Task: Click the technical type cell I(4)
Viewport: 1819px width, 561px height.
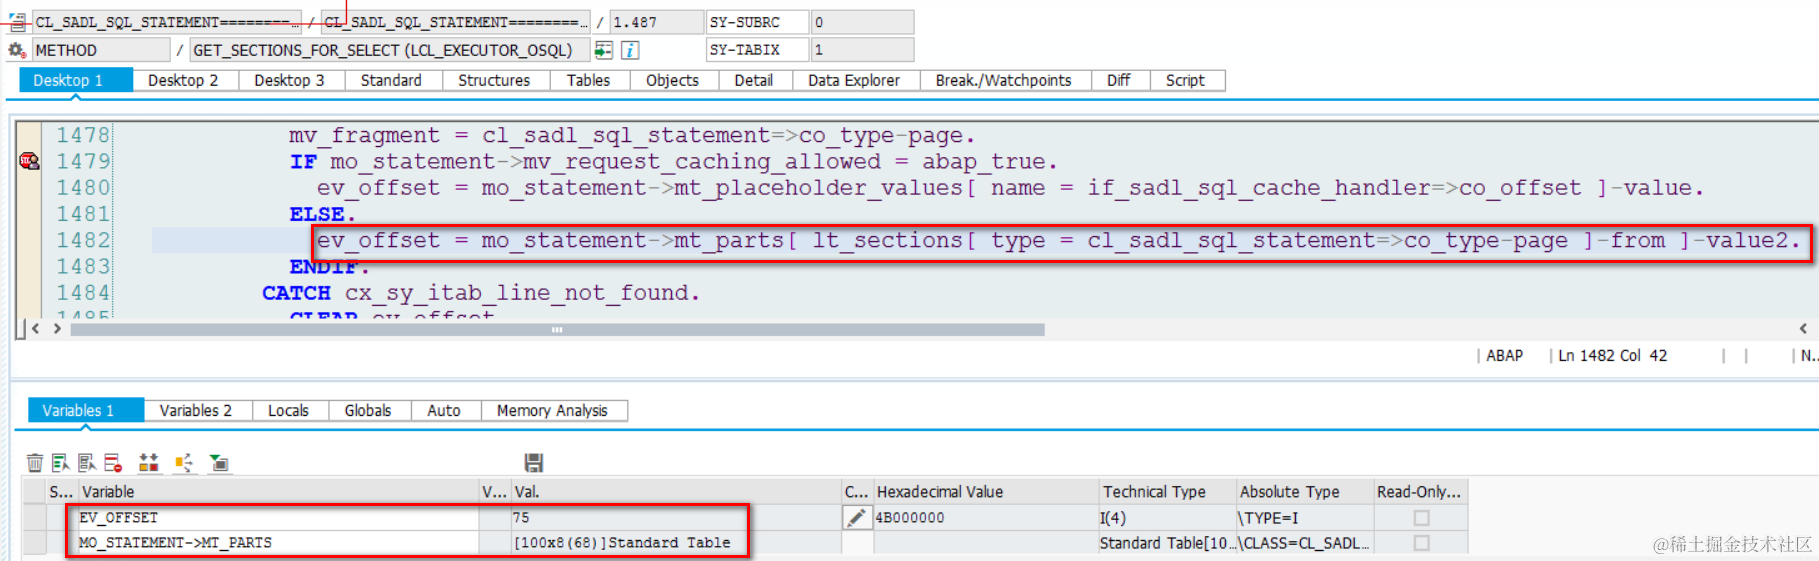Action: click(1167, 518)
